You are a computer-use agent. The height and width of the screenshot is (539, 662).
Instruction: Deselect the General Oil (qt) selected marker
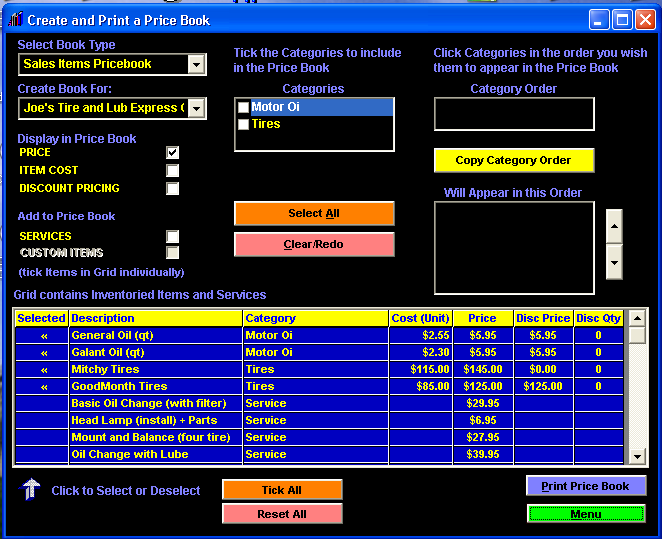click(42, 336)
